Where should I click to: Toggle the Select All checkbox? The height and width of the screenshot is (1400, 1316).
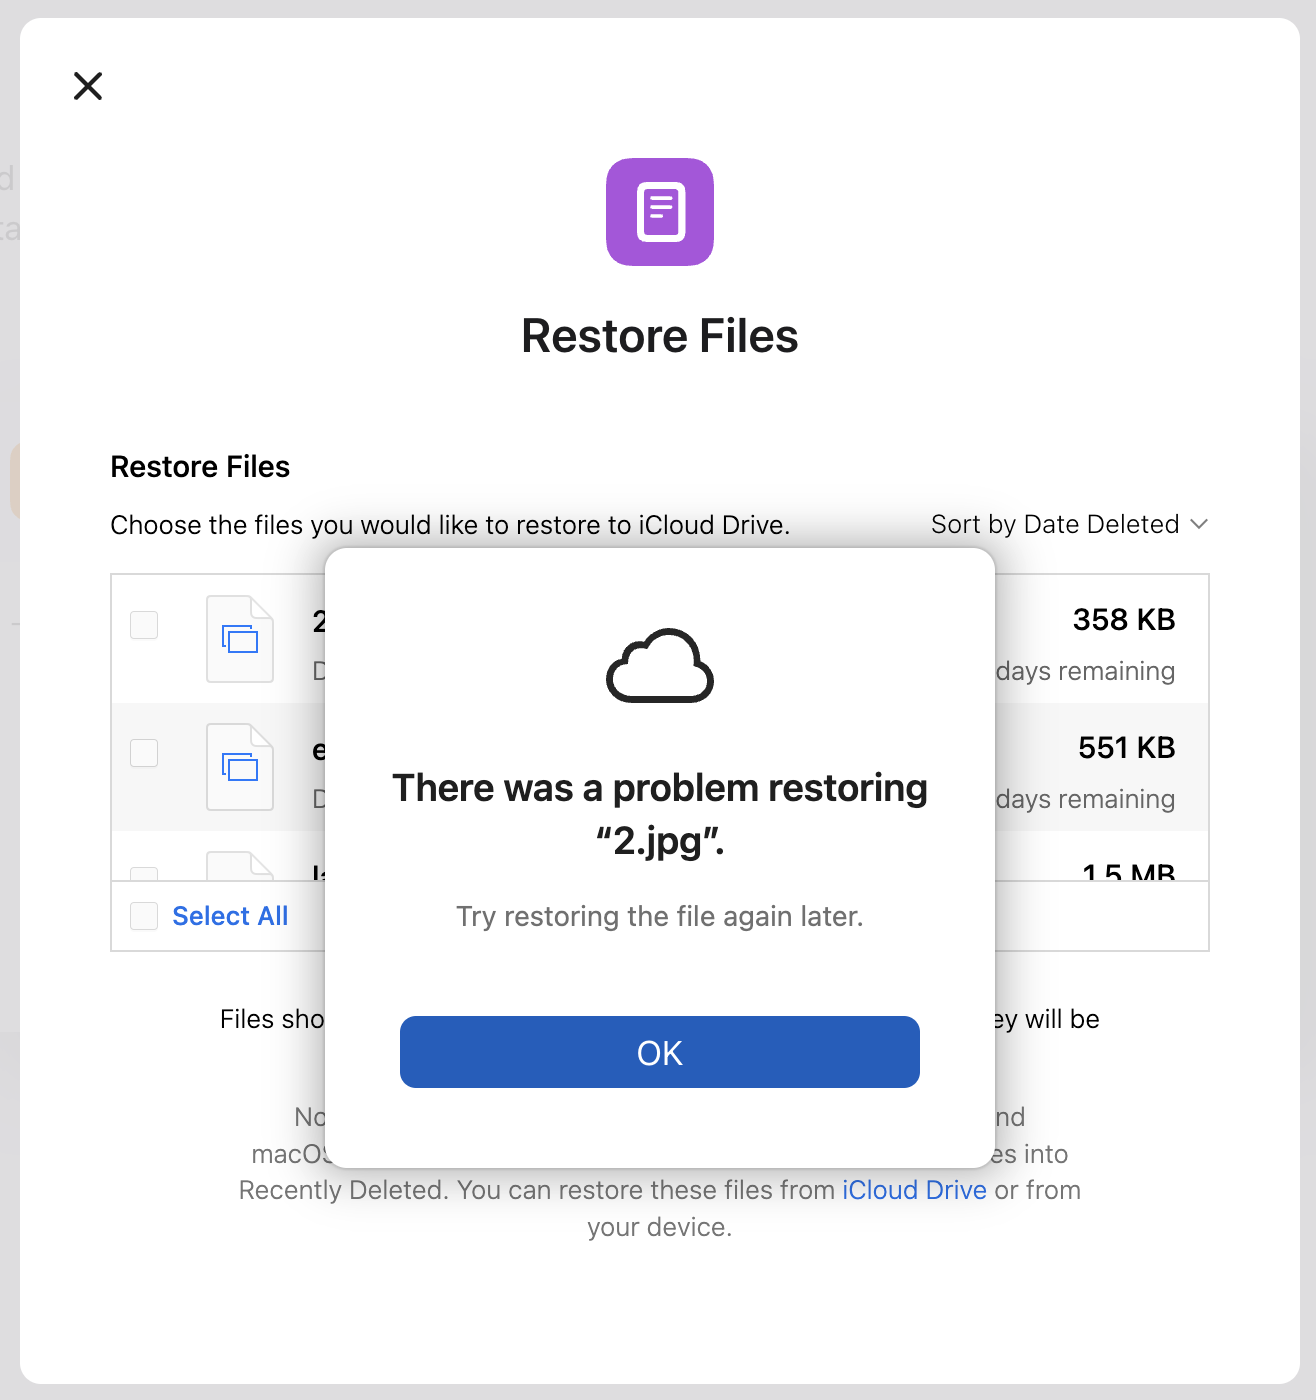tap(143, 915)
